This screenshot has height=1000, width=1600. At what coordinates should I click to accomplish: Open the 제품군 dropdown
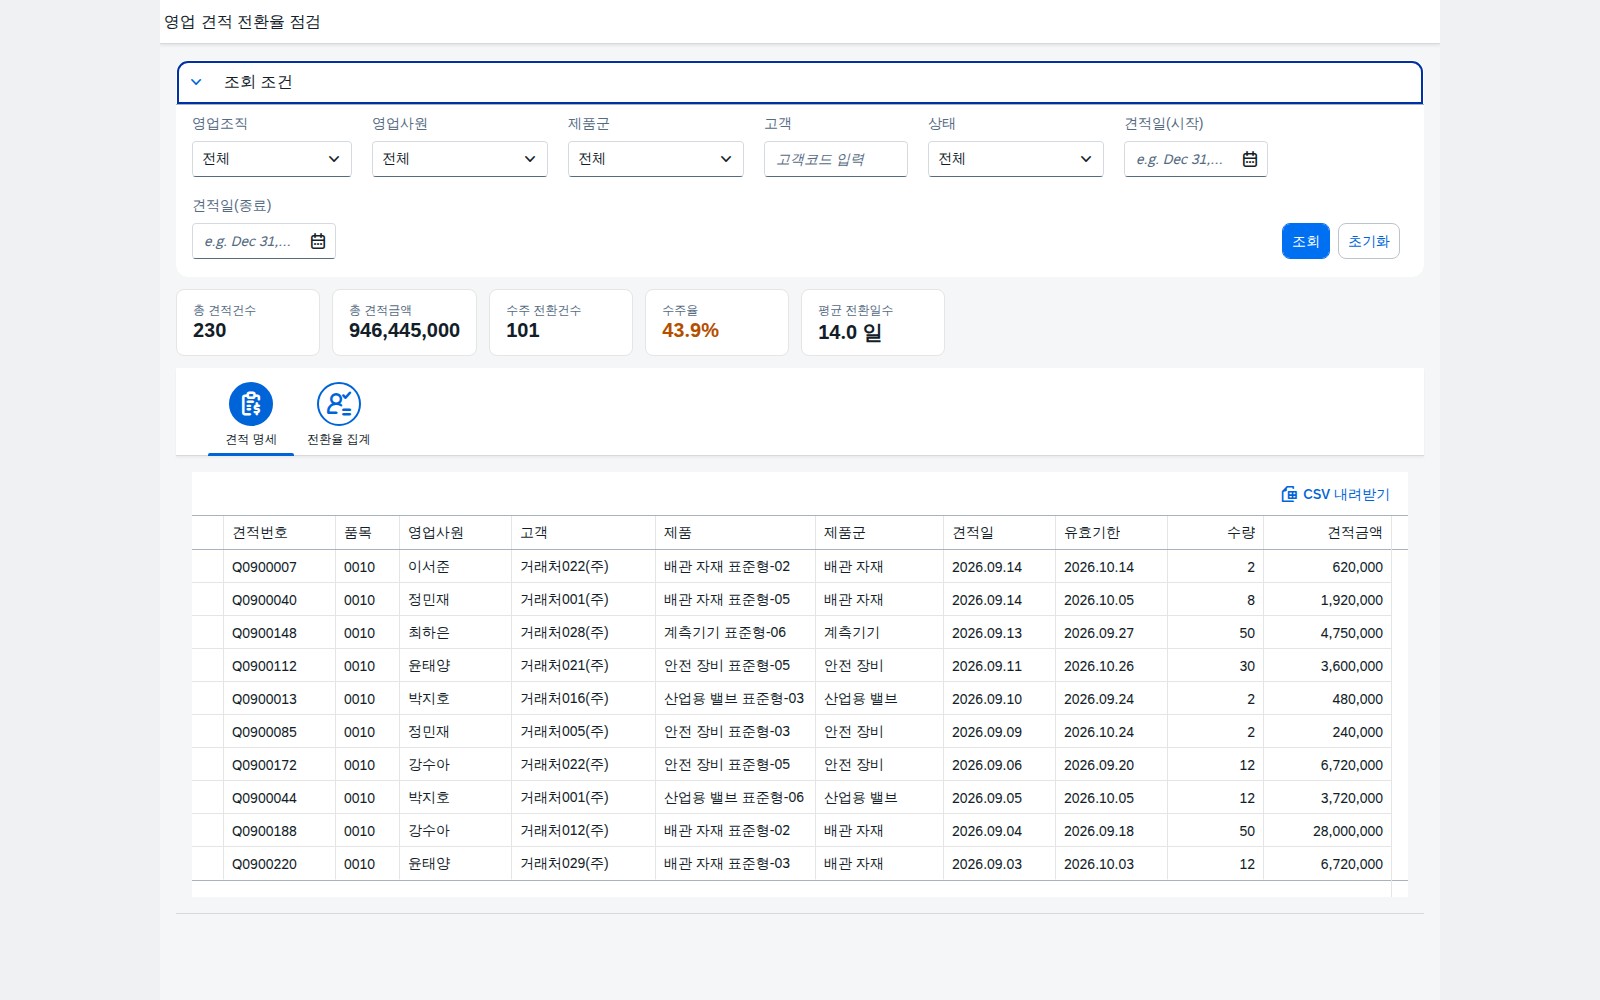pos(656,159)
